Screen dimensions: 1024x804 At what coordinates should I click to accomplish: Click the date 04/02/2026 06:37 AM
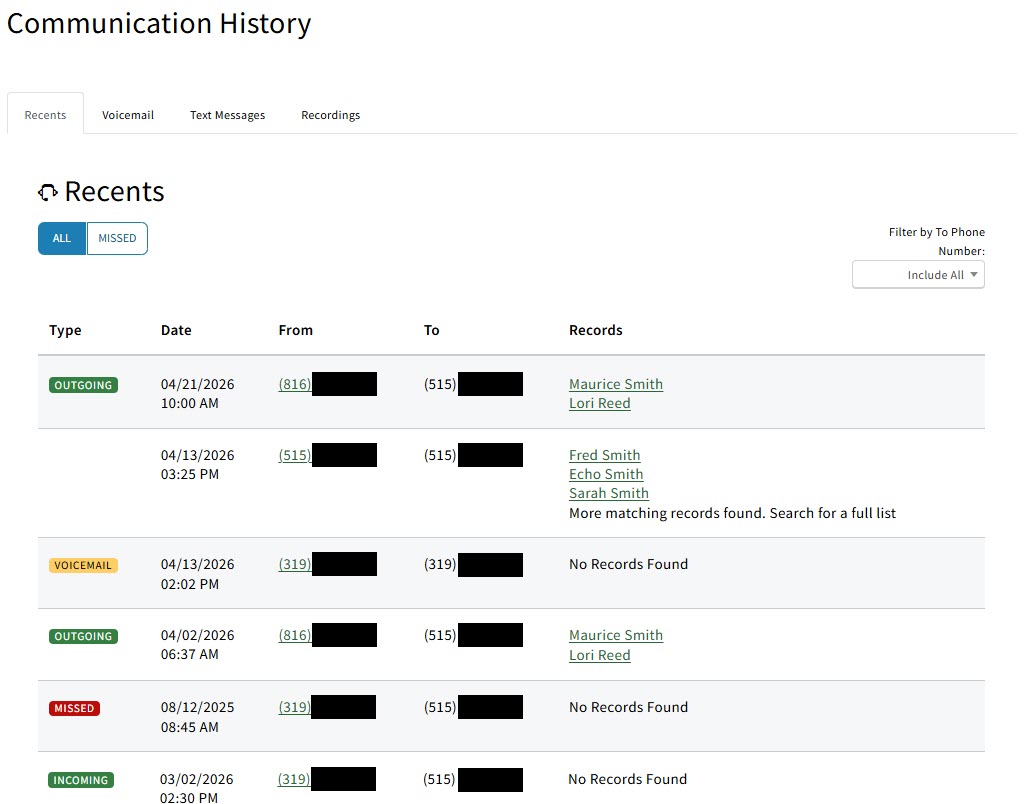coord(197,645)
